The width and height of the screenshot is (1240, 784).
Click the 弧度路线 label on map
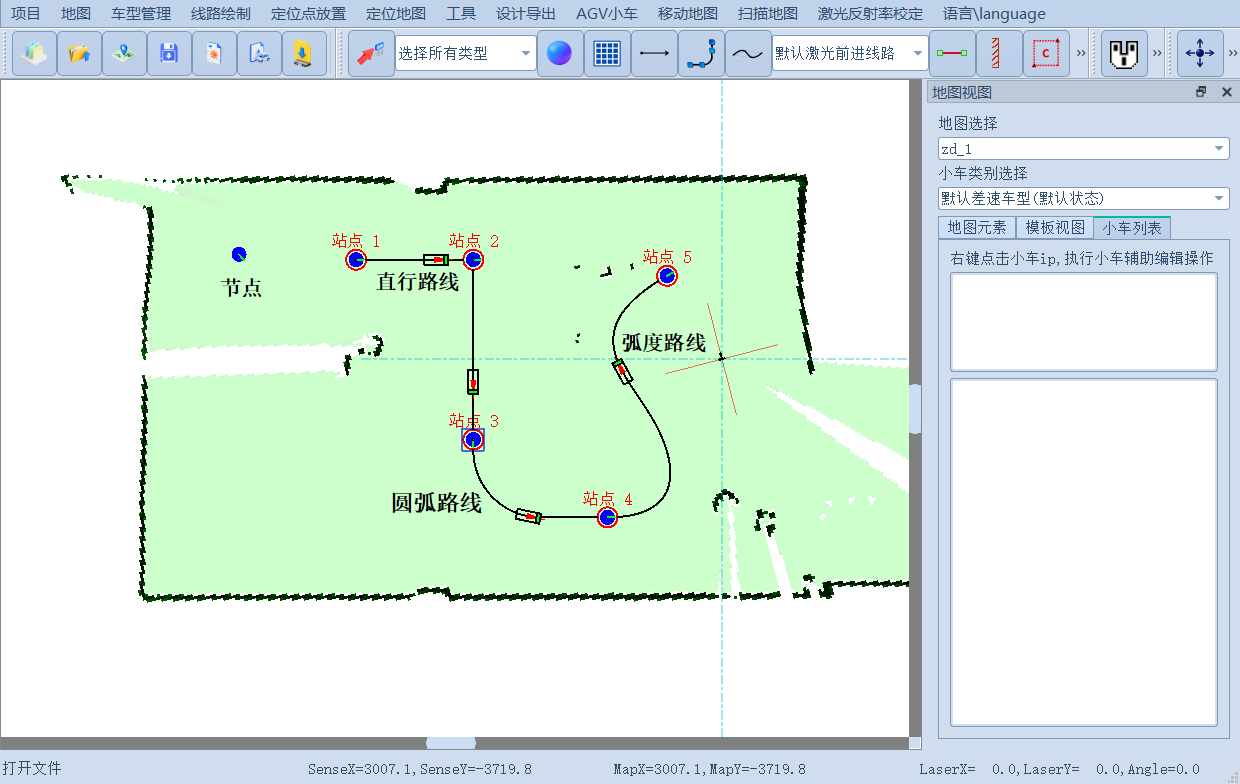coord(664,343)
